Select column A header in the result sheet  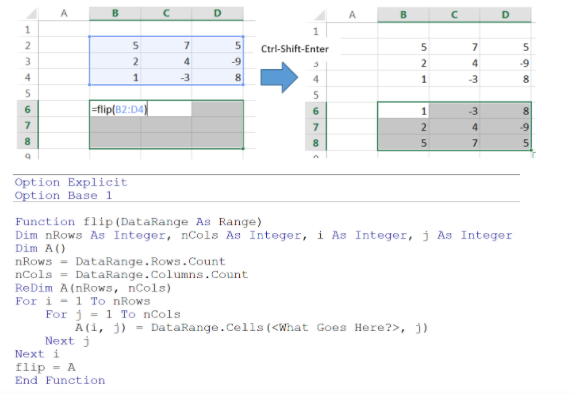(x=352, y=15)
